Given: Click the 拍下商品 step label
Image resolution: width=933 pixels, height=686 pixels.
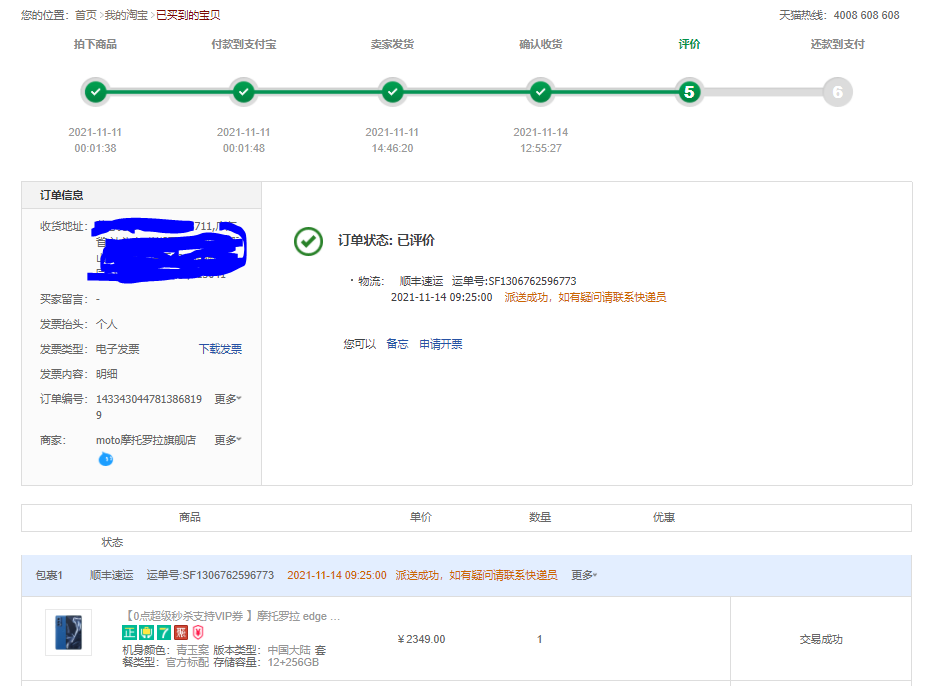Looking at the screenshot, I should pos(95,44).
